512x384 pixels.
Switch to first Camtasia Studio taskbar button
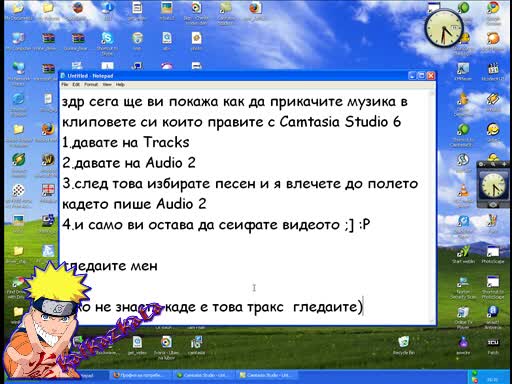point(204,375)
